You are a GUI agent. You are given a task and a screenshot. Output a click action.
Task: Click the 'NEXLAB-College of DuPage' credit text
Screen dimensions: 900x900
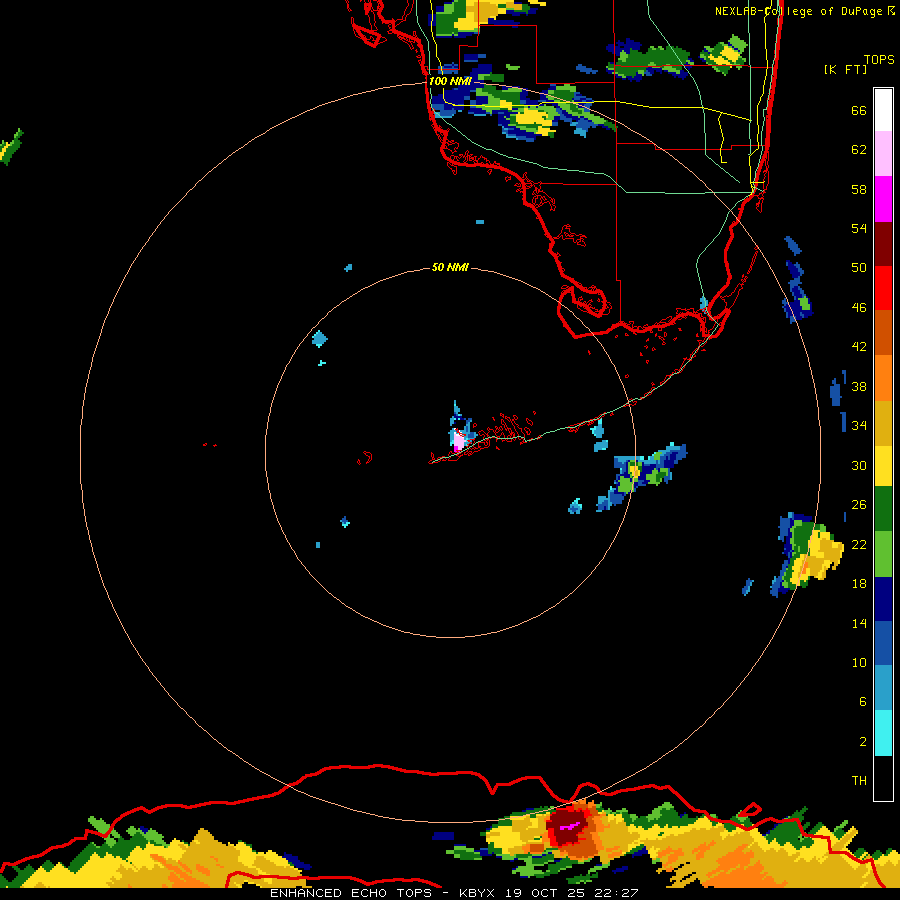coord(798,11)
